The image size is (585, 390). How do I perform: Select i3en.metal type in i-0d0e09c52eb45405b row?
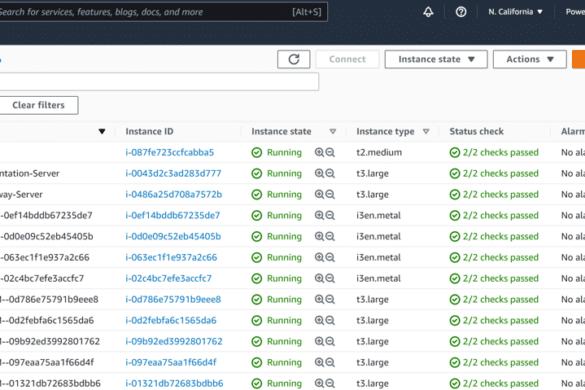pyautogui.click(x=378, y=236)
